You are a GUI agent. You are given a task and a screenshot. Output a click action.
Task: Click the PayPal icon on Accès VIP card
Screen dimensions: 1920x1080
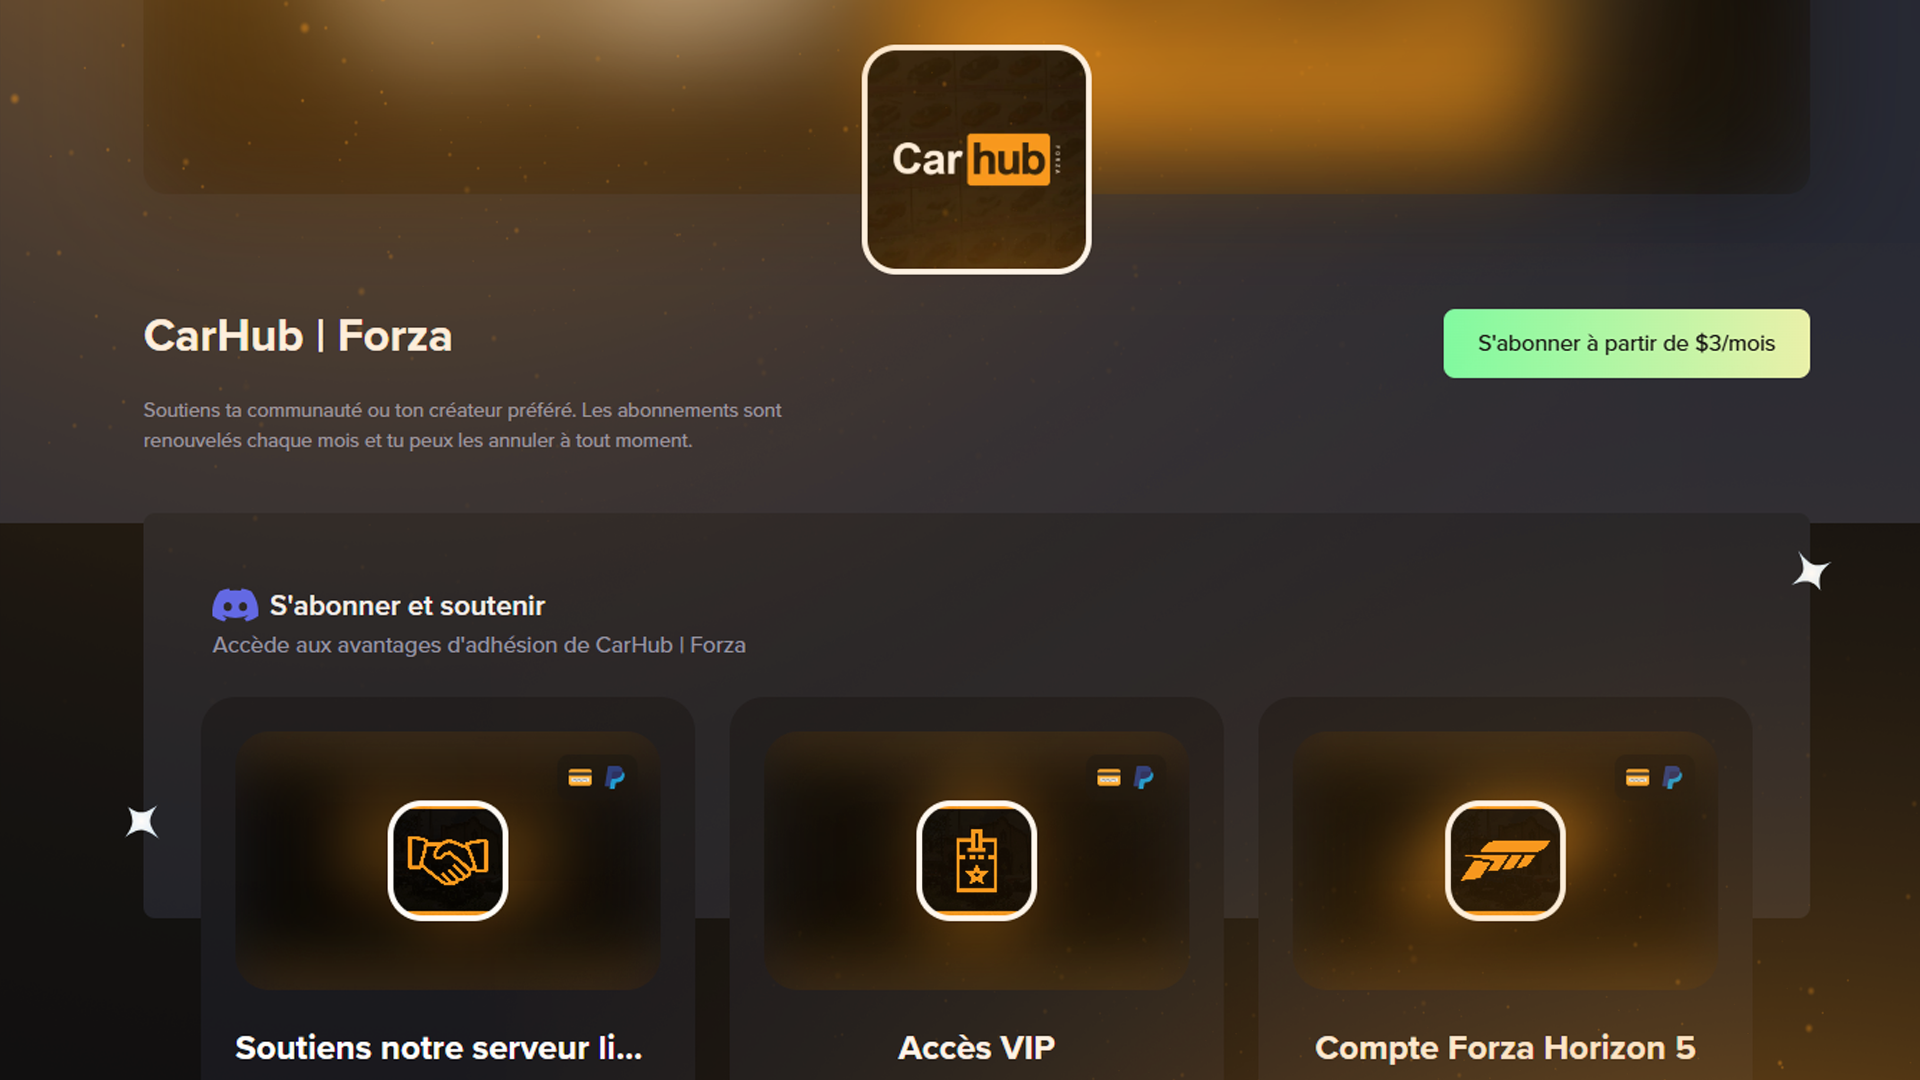coord(1144,778)
